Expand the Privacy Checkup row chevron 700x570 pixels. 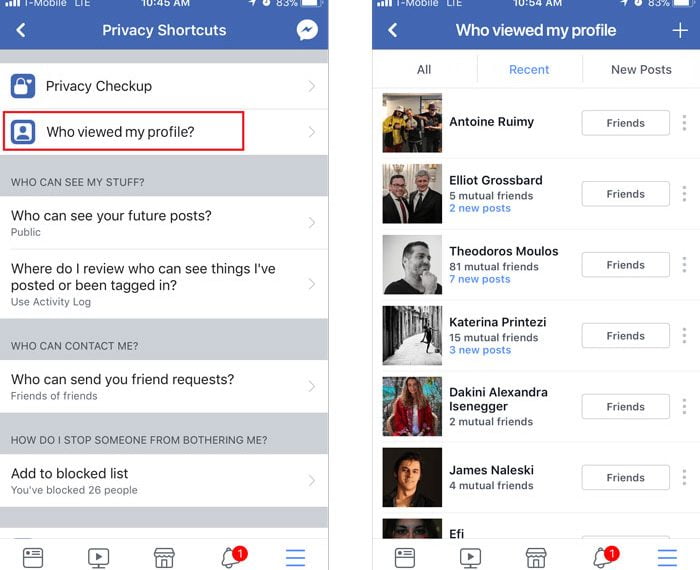point(312,86)
